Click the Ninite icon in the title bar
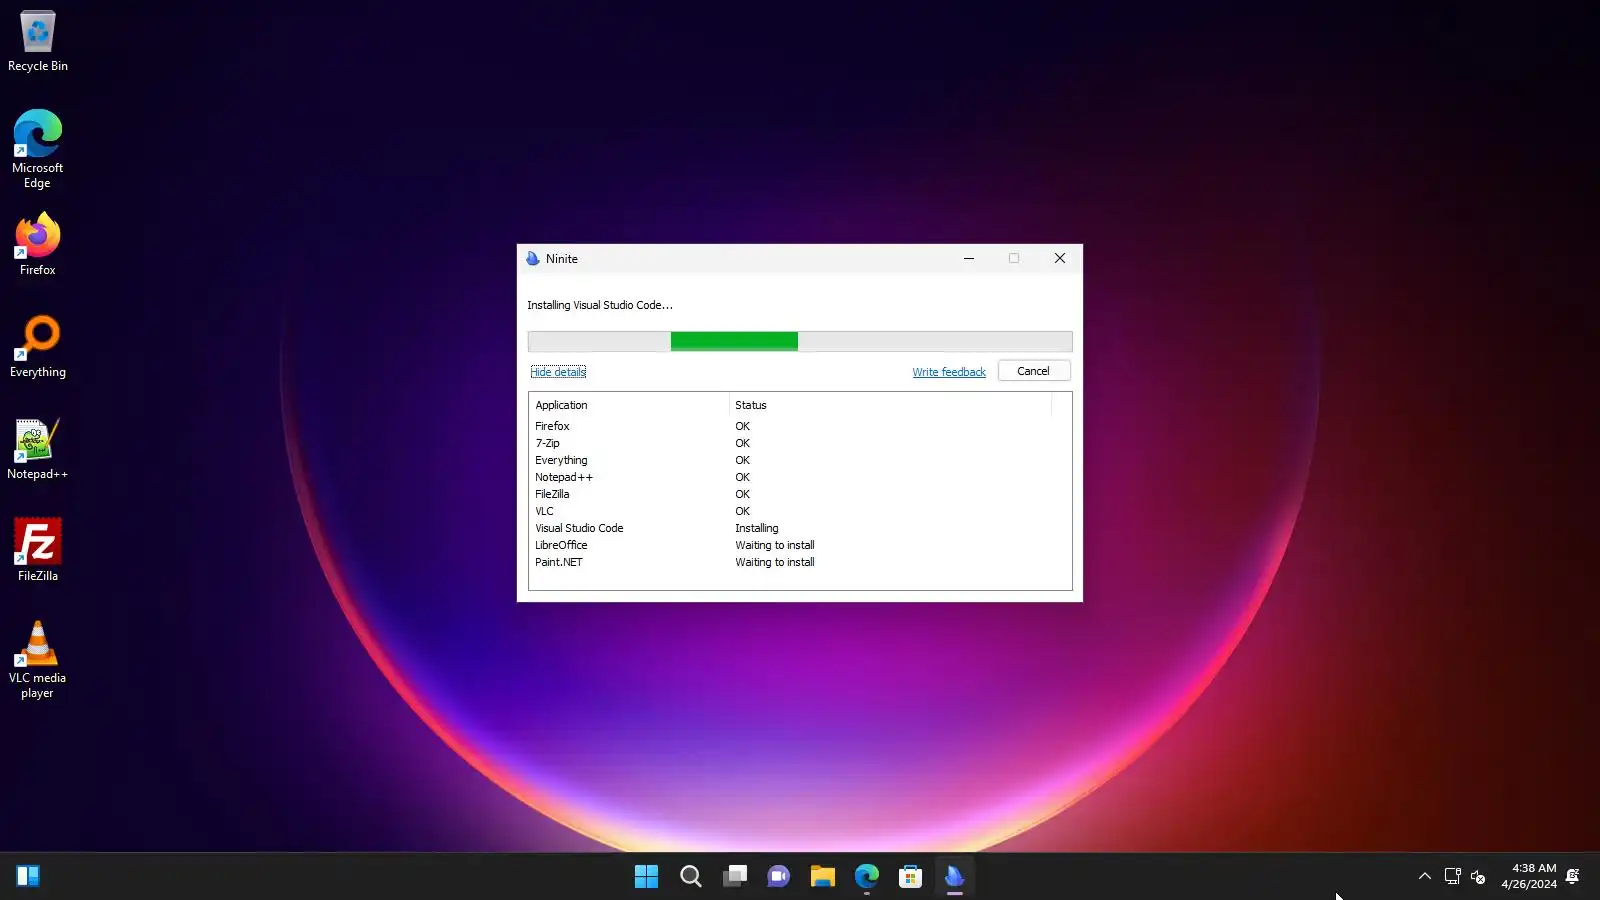The height and width of the screenshot is (900, 1600). point(533,259)
